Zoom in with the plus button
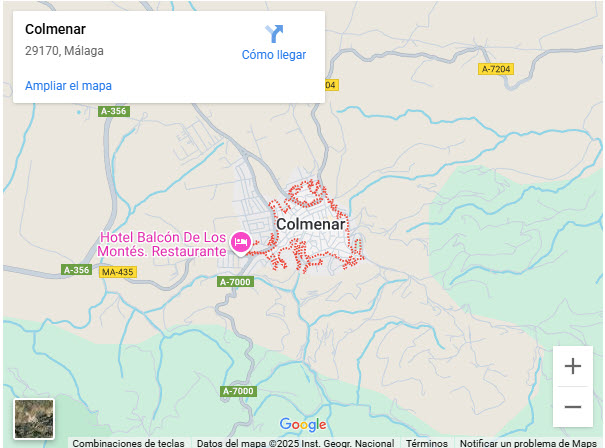Image resolution: width=605 pixels, height=448 pixels. pyautogui.click(x=573, y=366)
